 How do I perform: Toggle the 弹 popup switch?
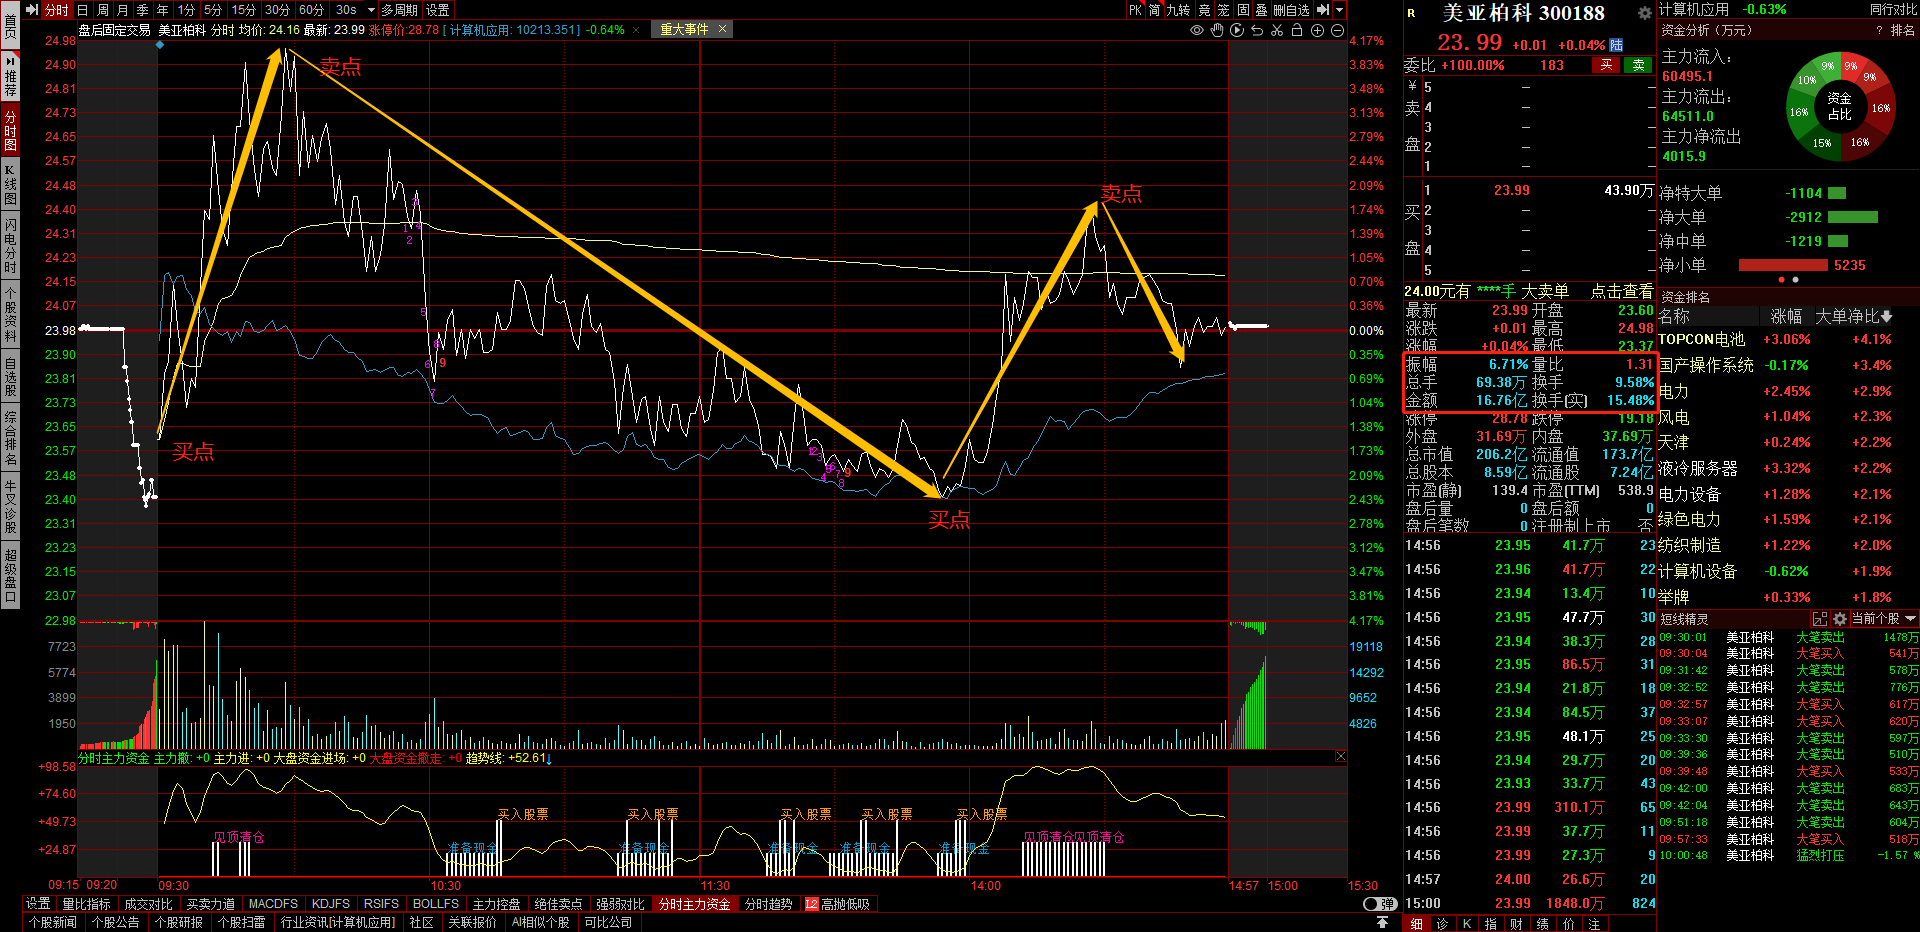point(1380,904)
